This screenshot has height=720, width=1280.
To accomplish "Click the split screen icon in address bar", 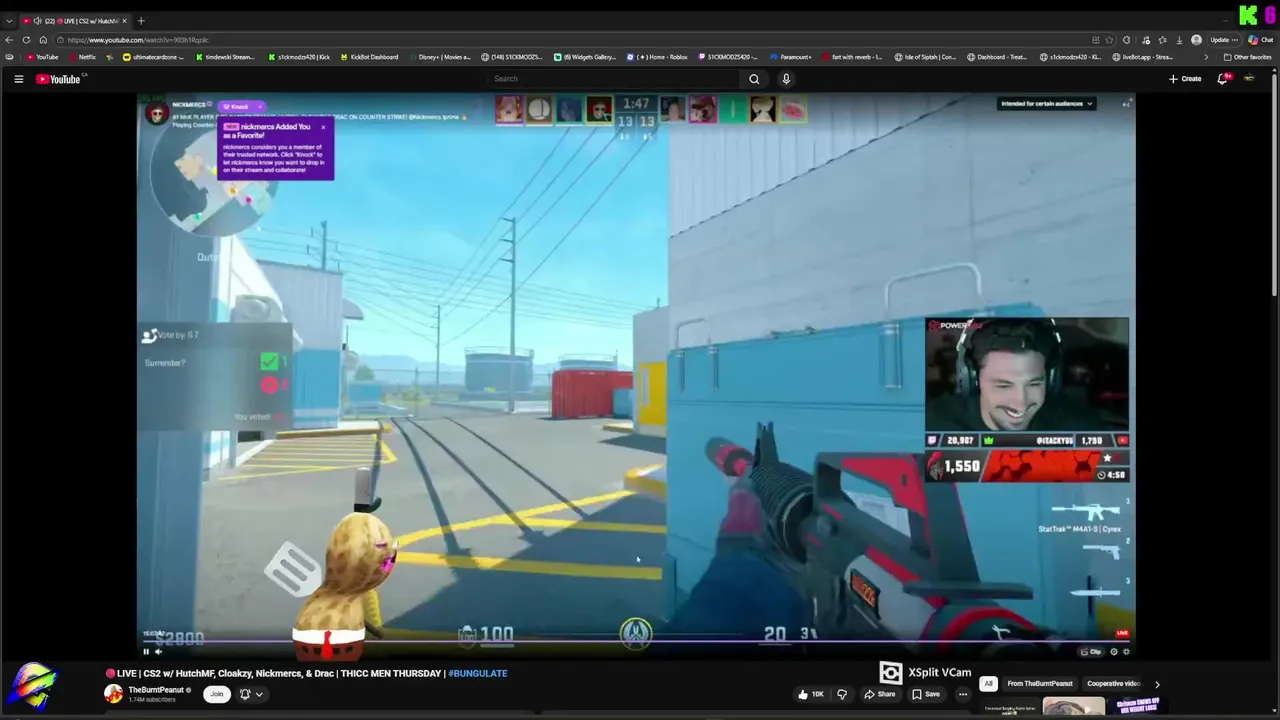I will click(1095, 40).
